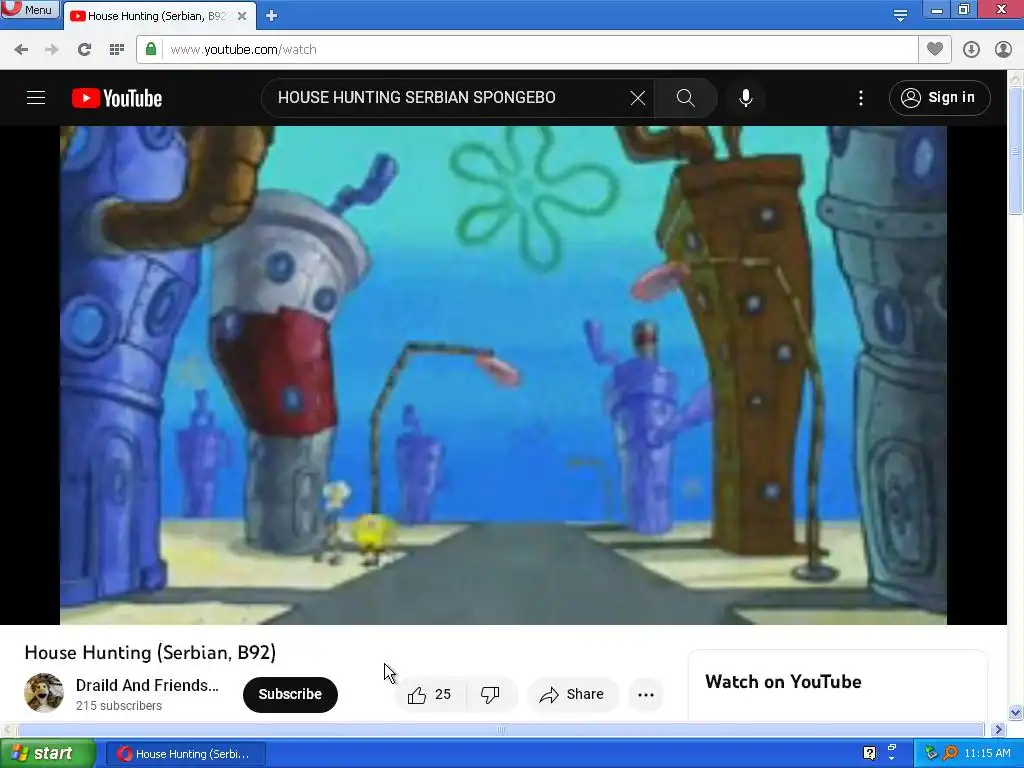
Task: Select the House Hunting taskbar window button
Action: 185,754
